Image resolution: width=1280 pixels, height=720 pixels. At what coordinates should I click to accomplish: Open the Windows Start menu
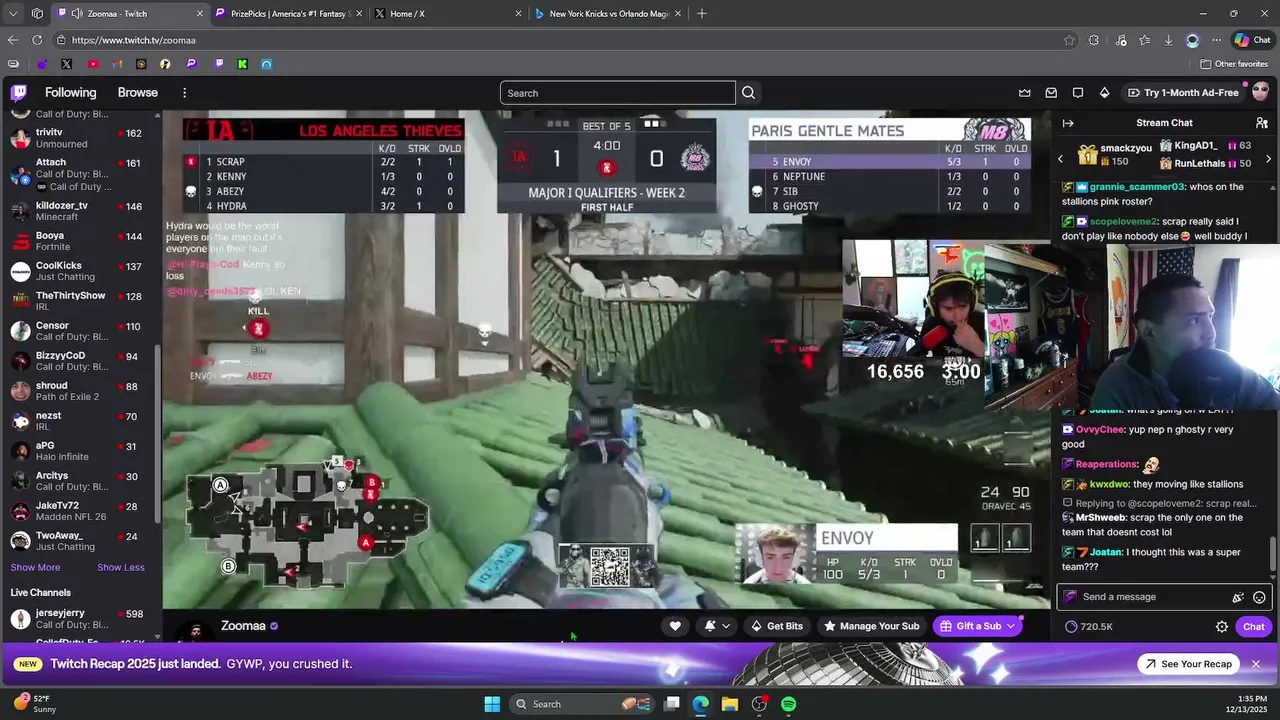492,704
